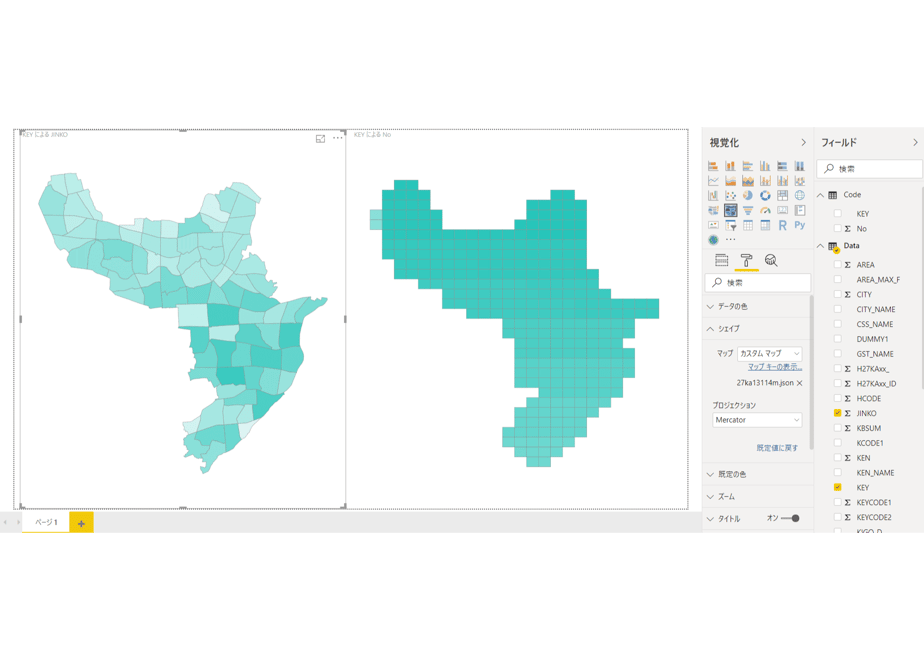
Task: Open the Fields well pane icon
Action: coord(721,260)
